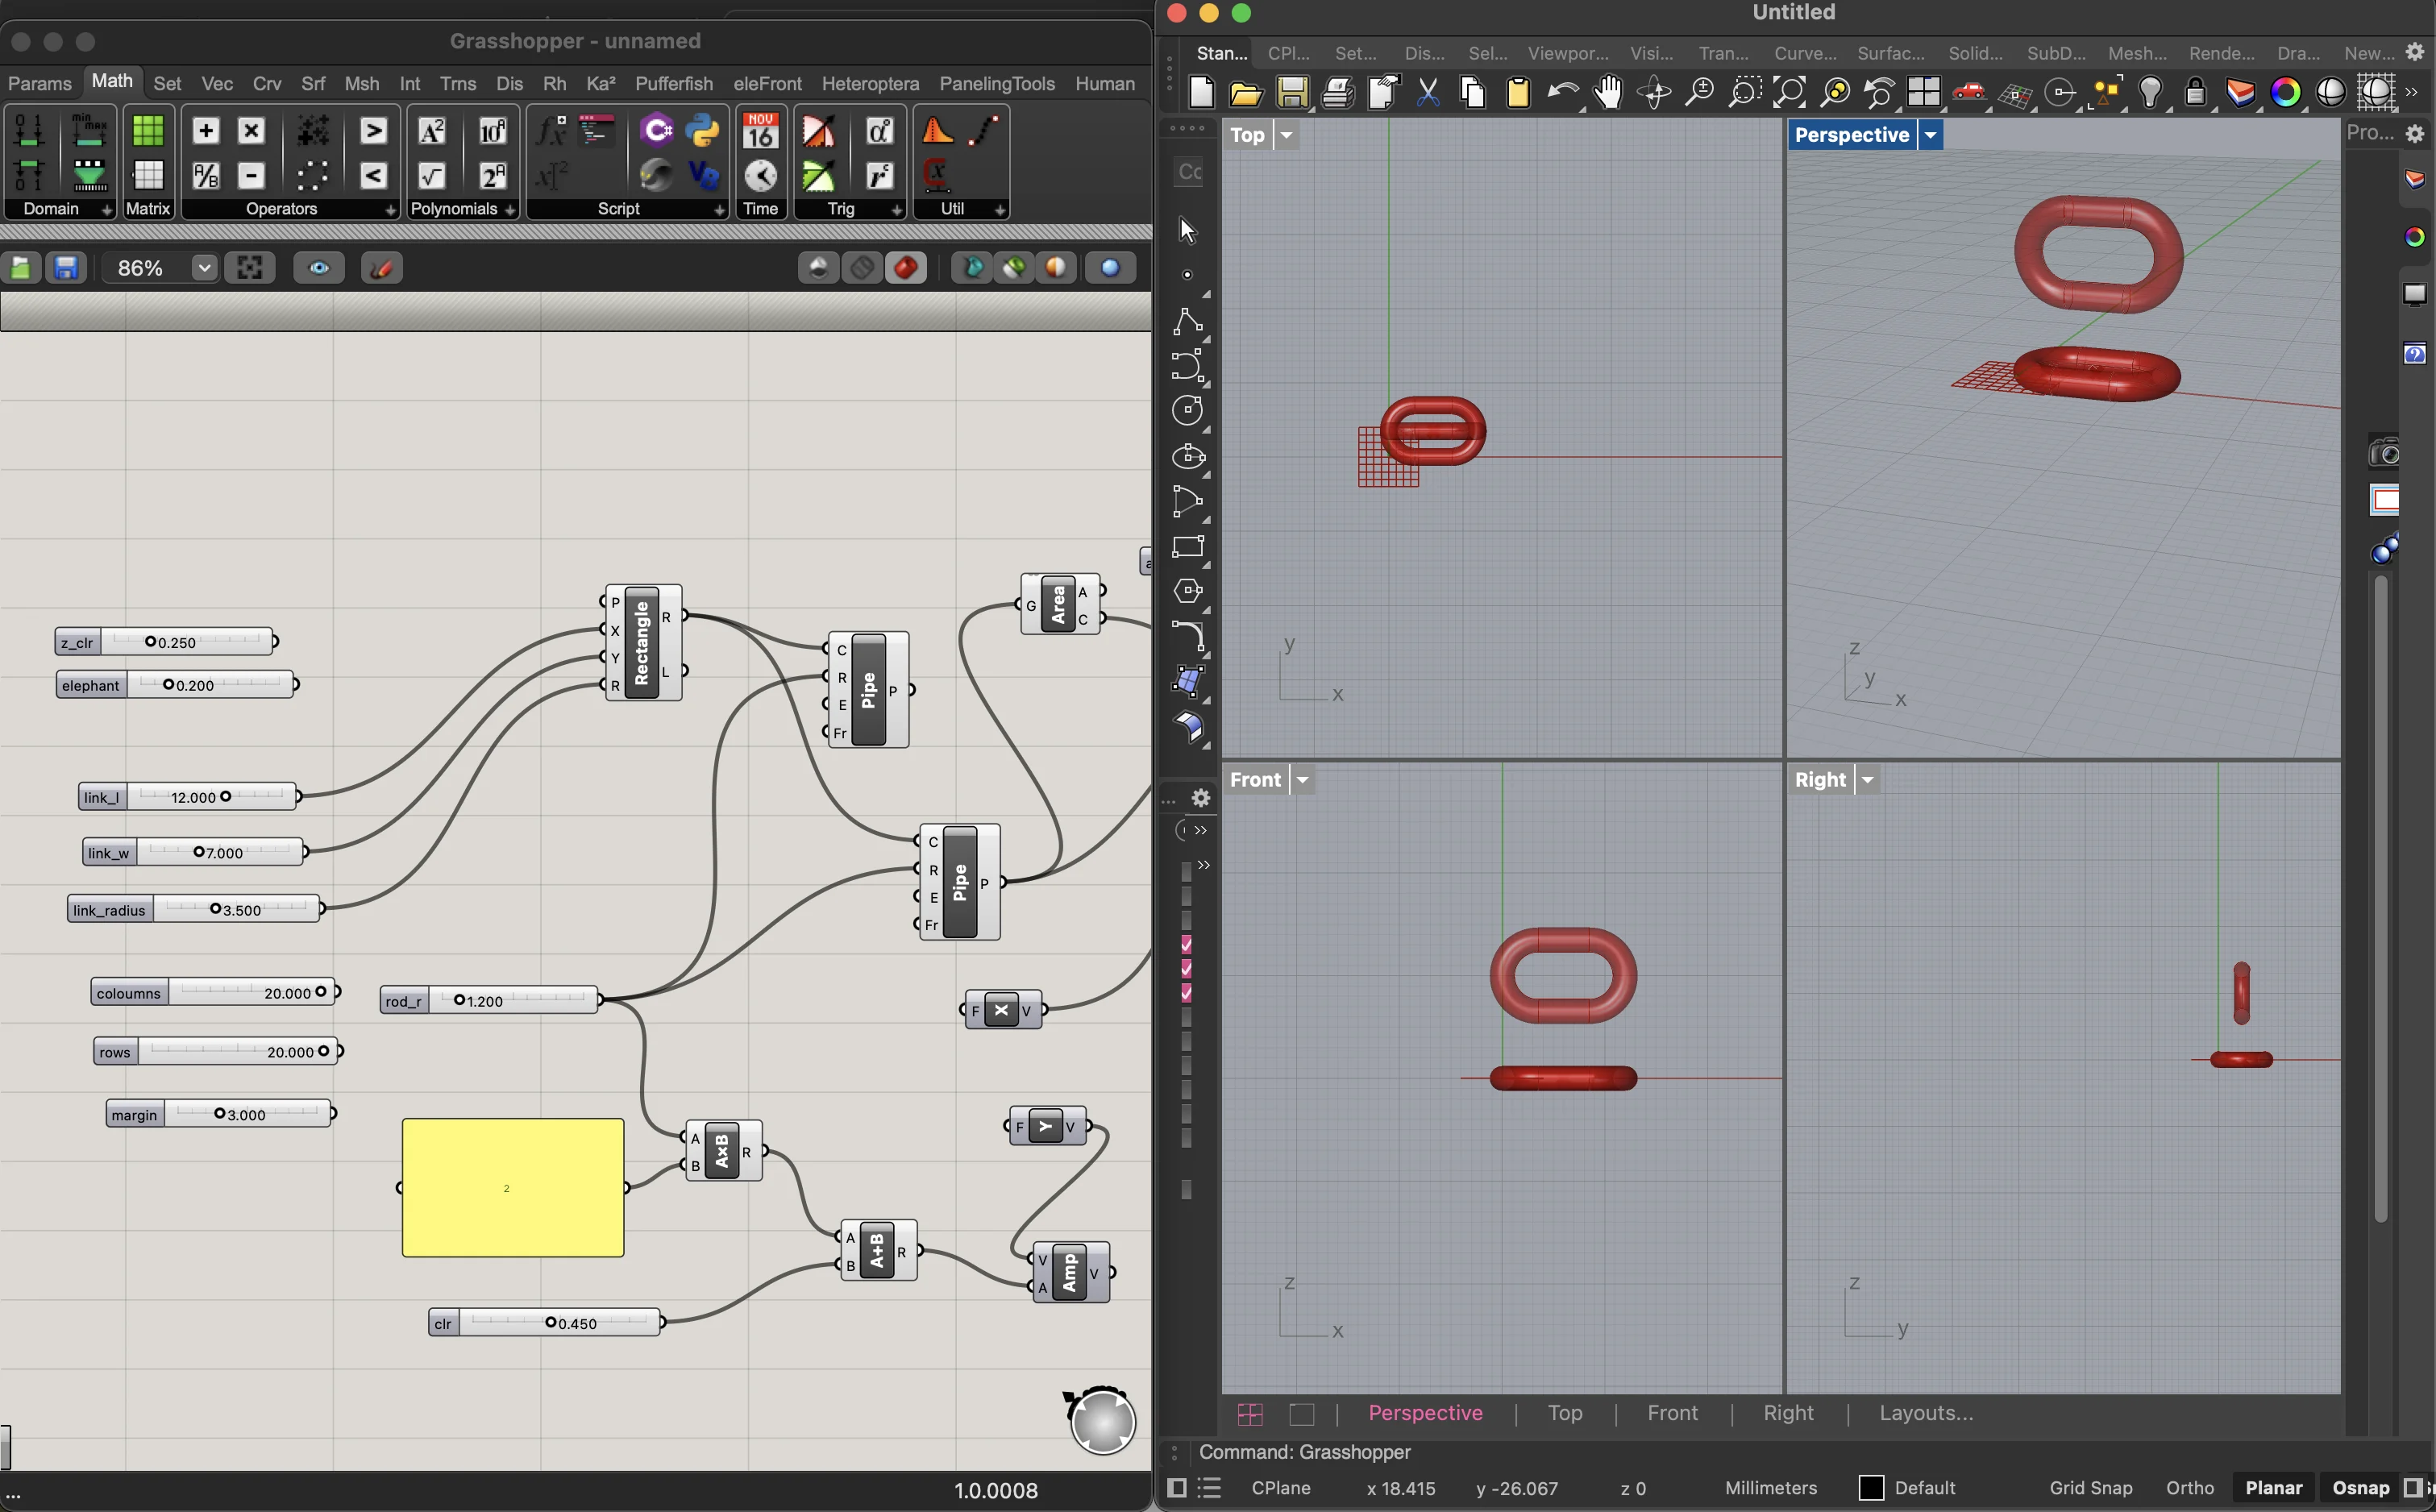2436x1512 pixels.
Task: Click the Rhino Print icon
Action: 1337,93
